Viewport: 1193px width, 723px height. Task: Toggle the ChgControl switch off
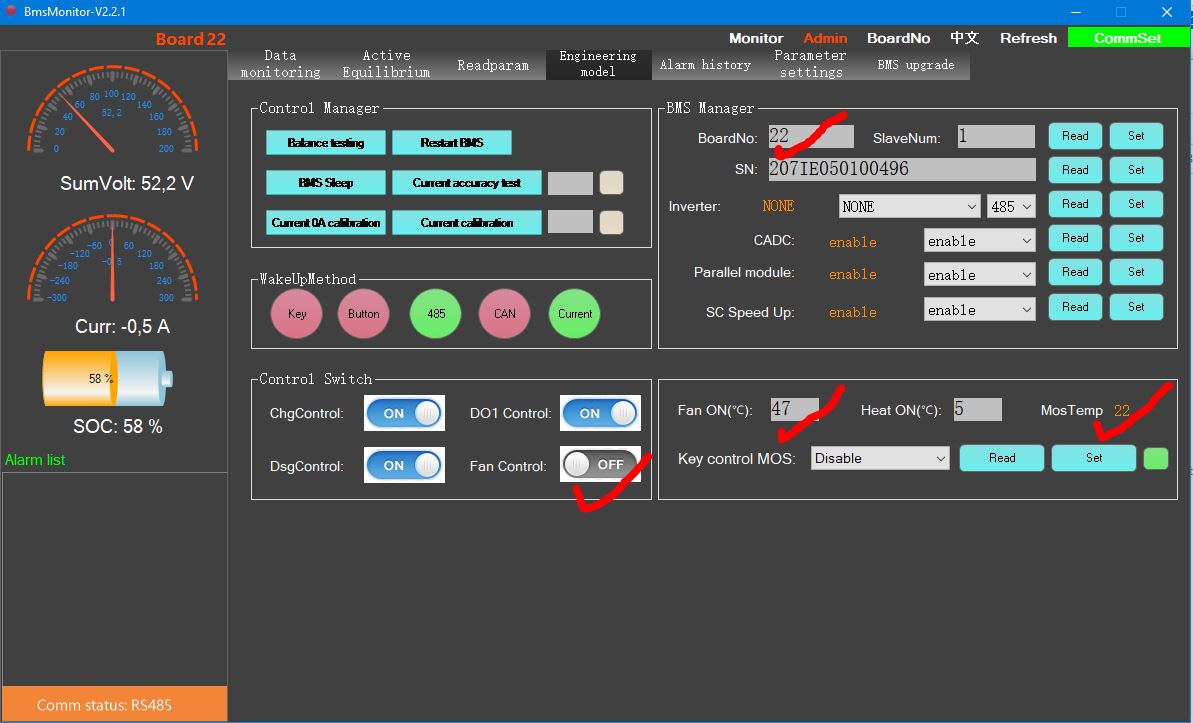point(404,413)
